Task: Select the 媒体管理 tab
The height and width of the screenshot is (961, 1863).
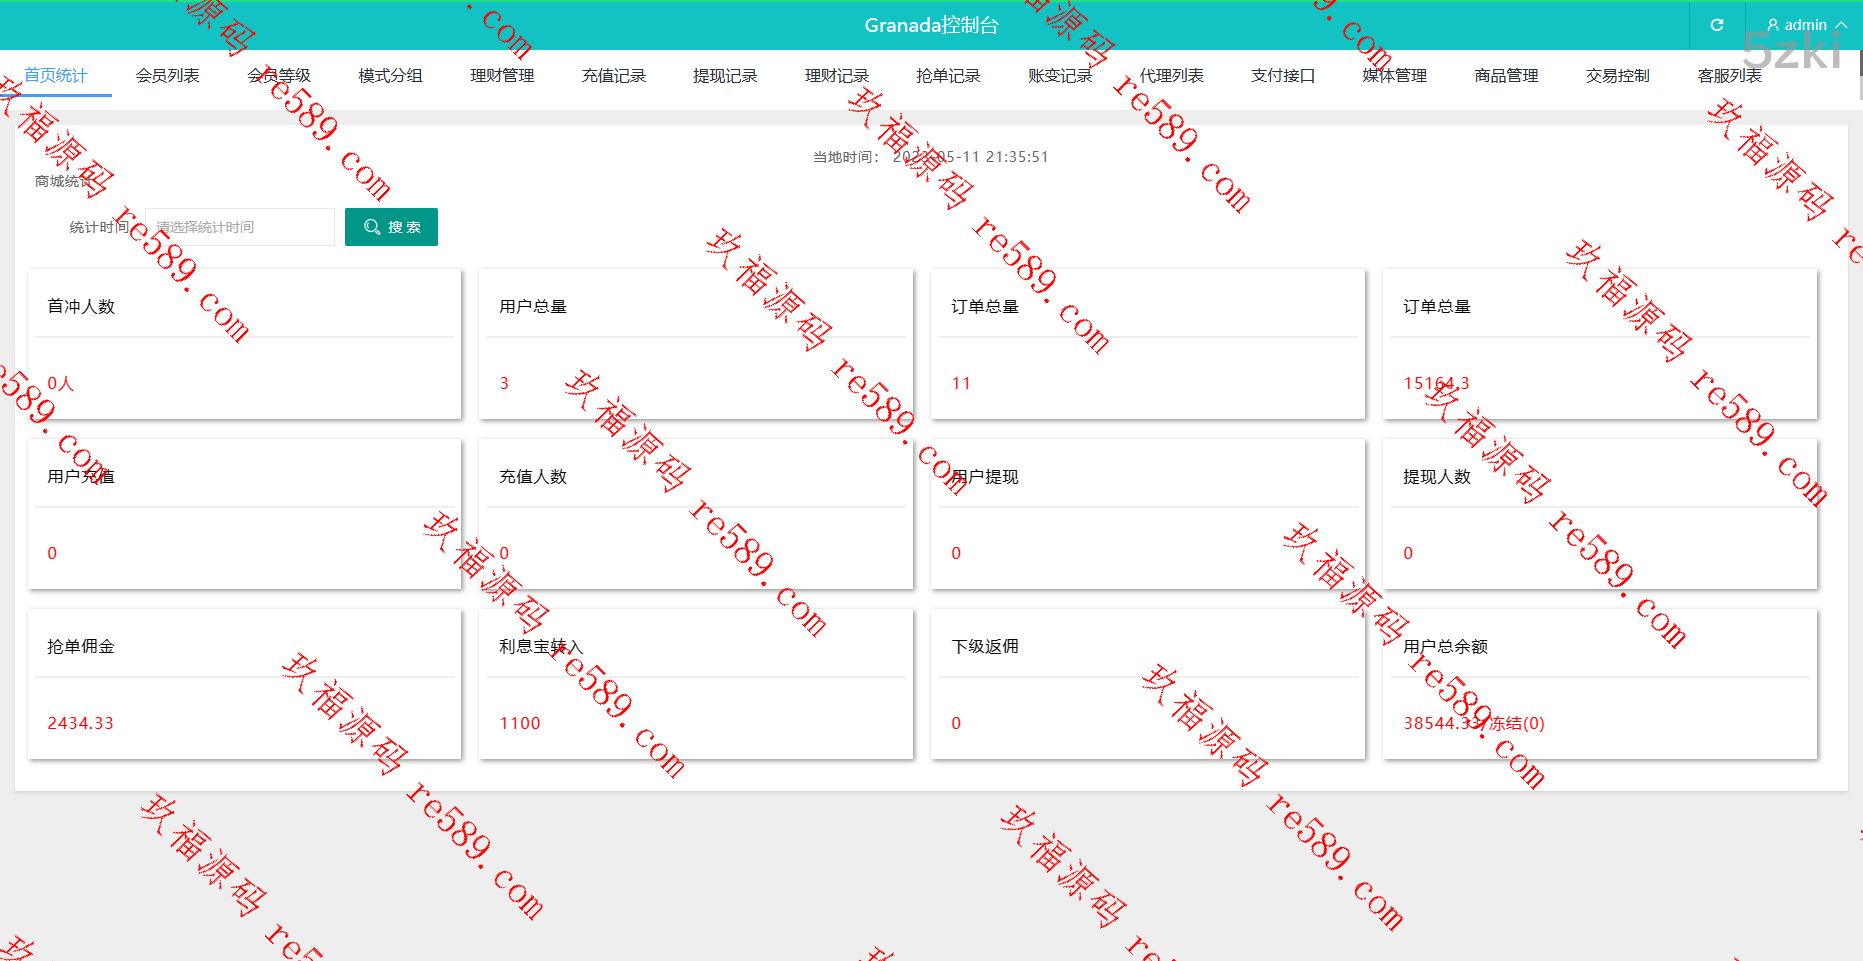Action: point(1395,76)
